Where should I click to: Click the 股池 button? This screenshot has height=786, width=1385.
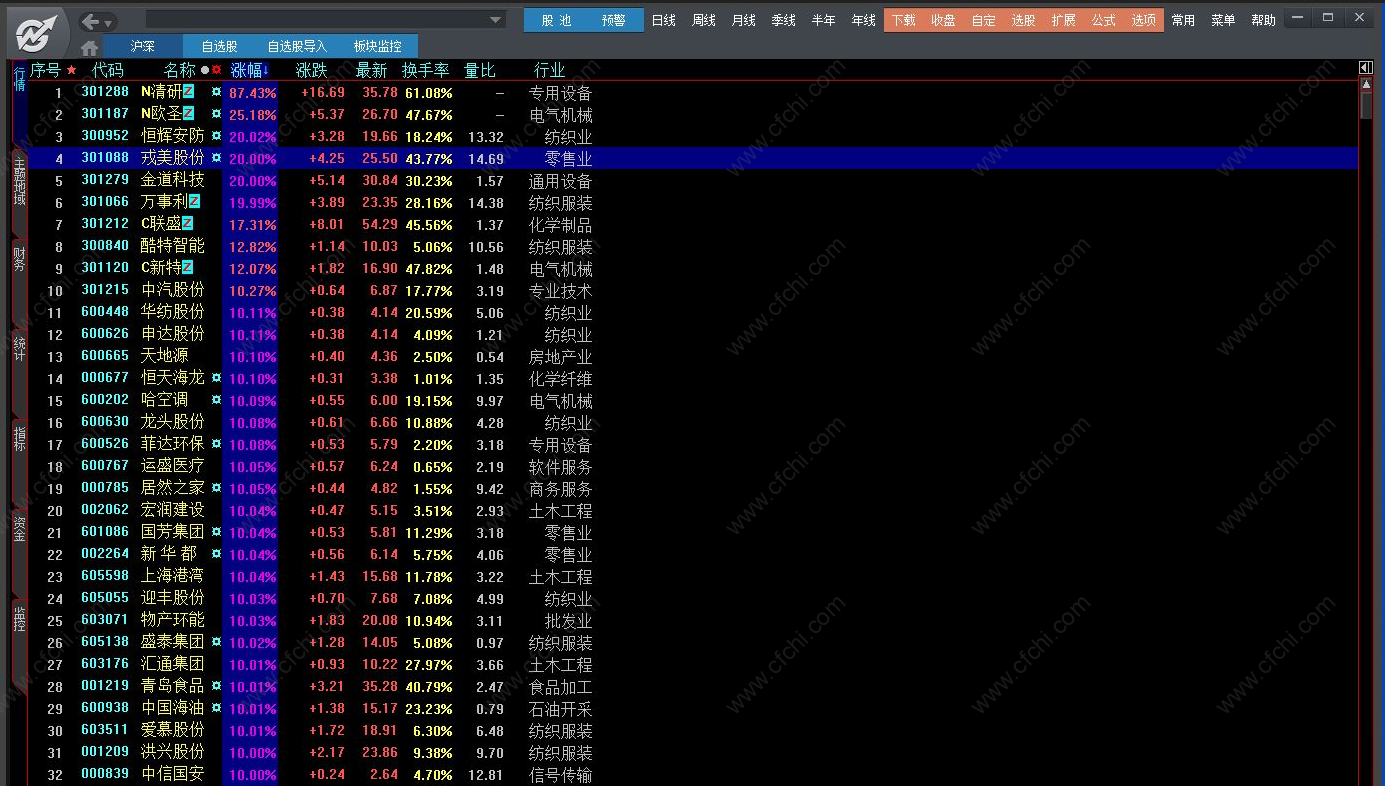(556, 20)
